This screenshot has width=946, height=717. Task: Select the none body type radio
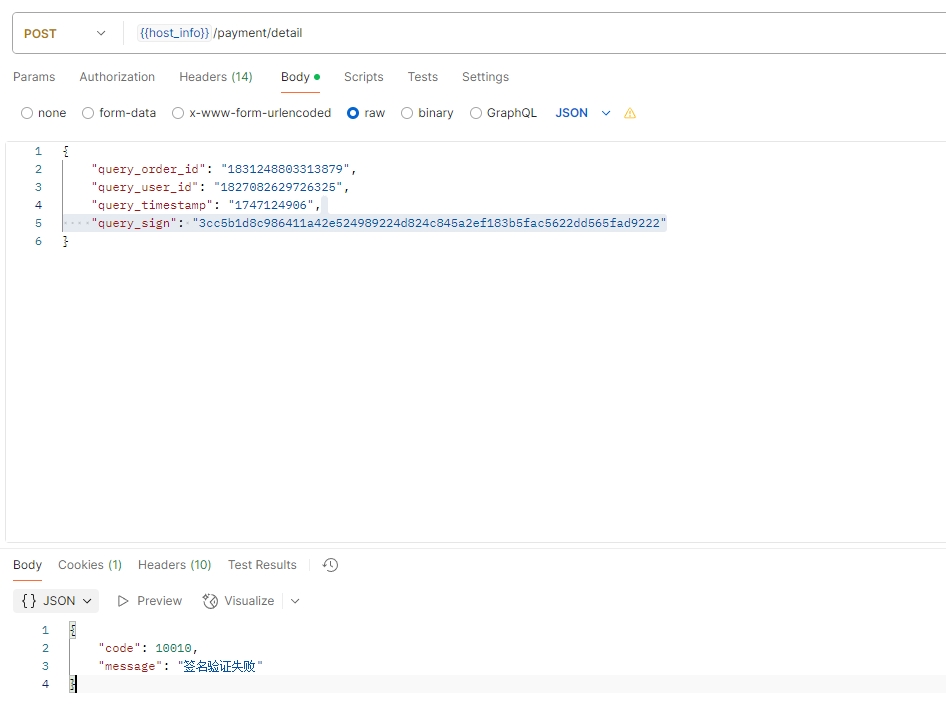[27, 114]
